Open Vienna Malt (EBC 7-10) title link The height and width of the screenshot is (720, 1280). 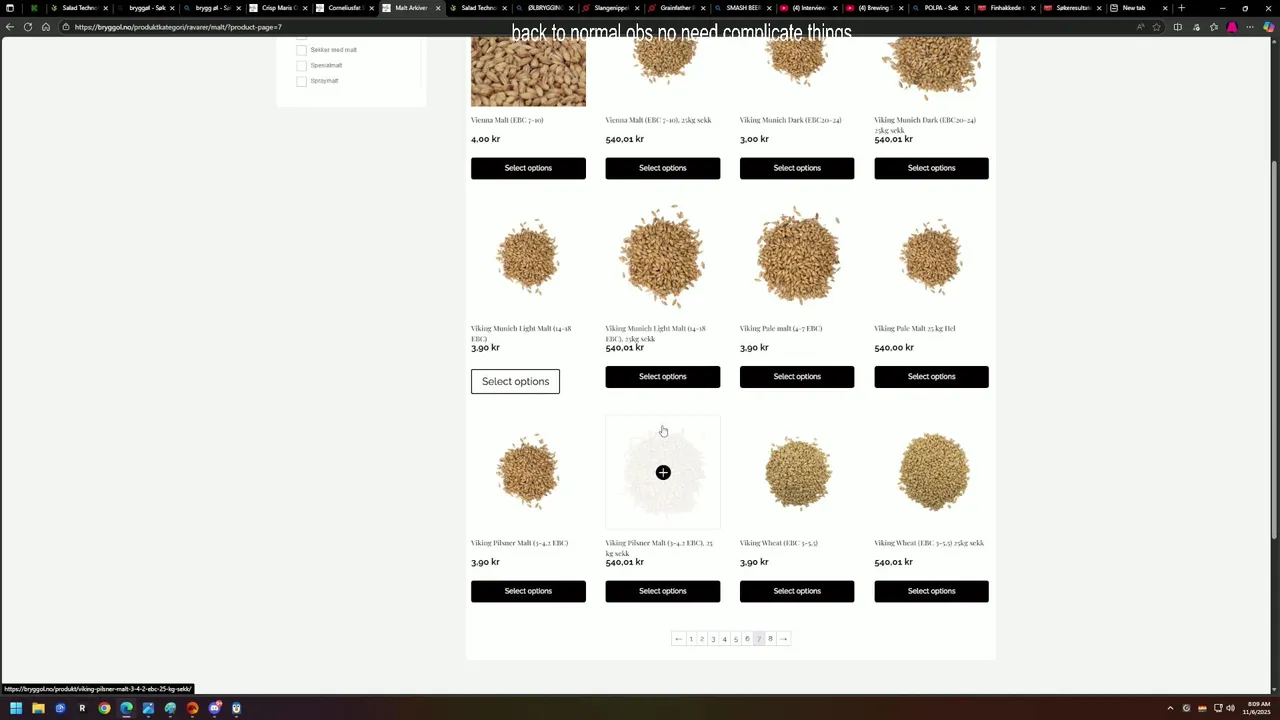[507, 120]
